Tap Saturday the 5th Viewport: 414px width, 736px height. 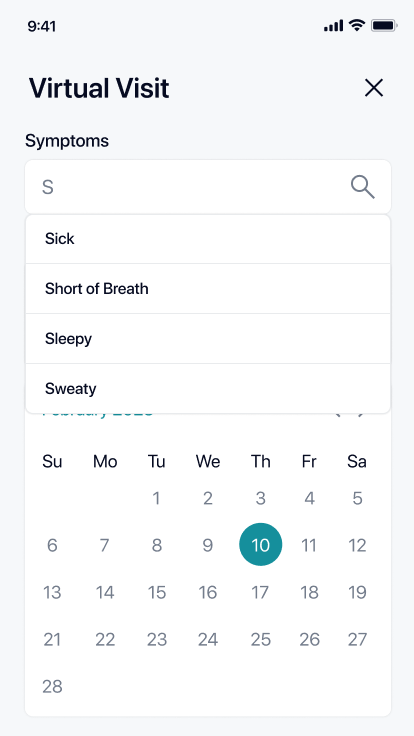[357, 498]
